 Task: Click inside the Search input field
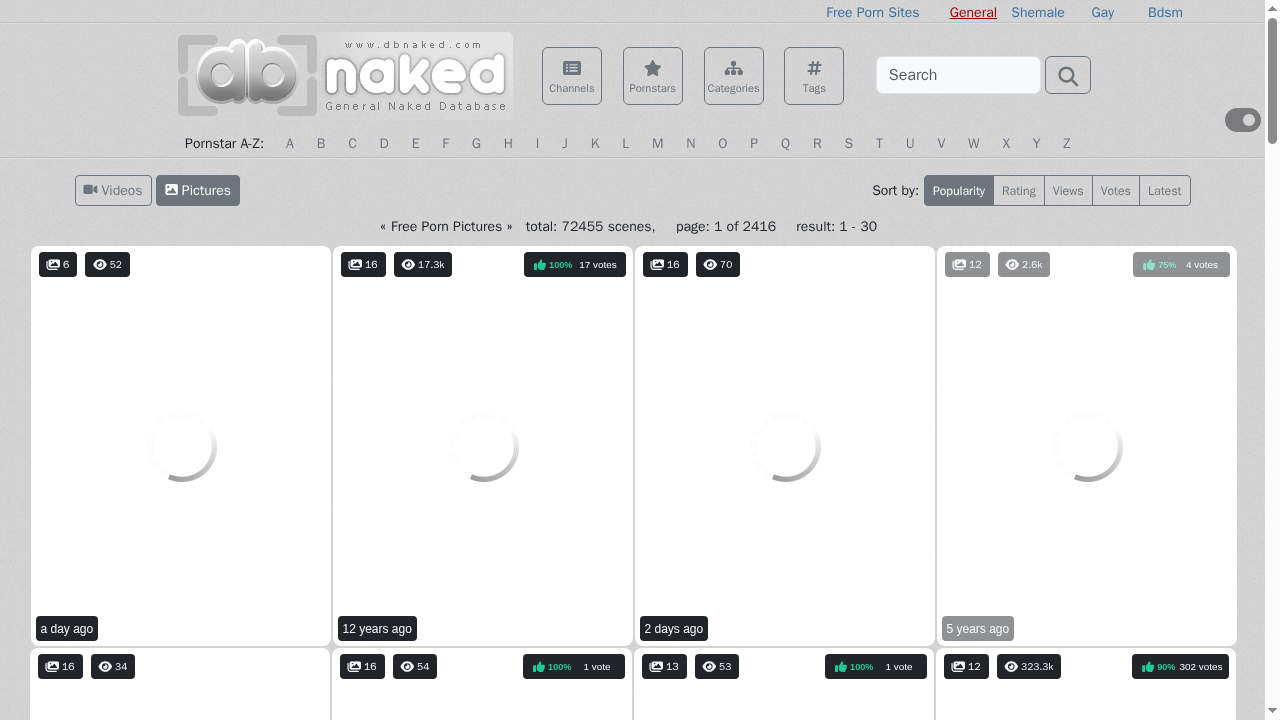tap(957, 75)
